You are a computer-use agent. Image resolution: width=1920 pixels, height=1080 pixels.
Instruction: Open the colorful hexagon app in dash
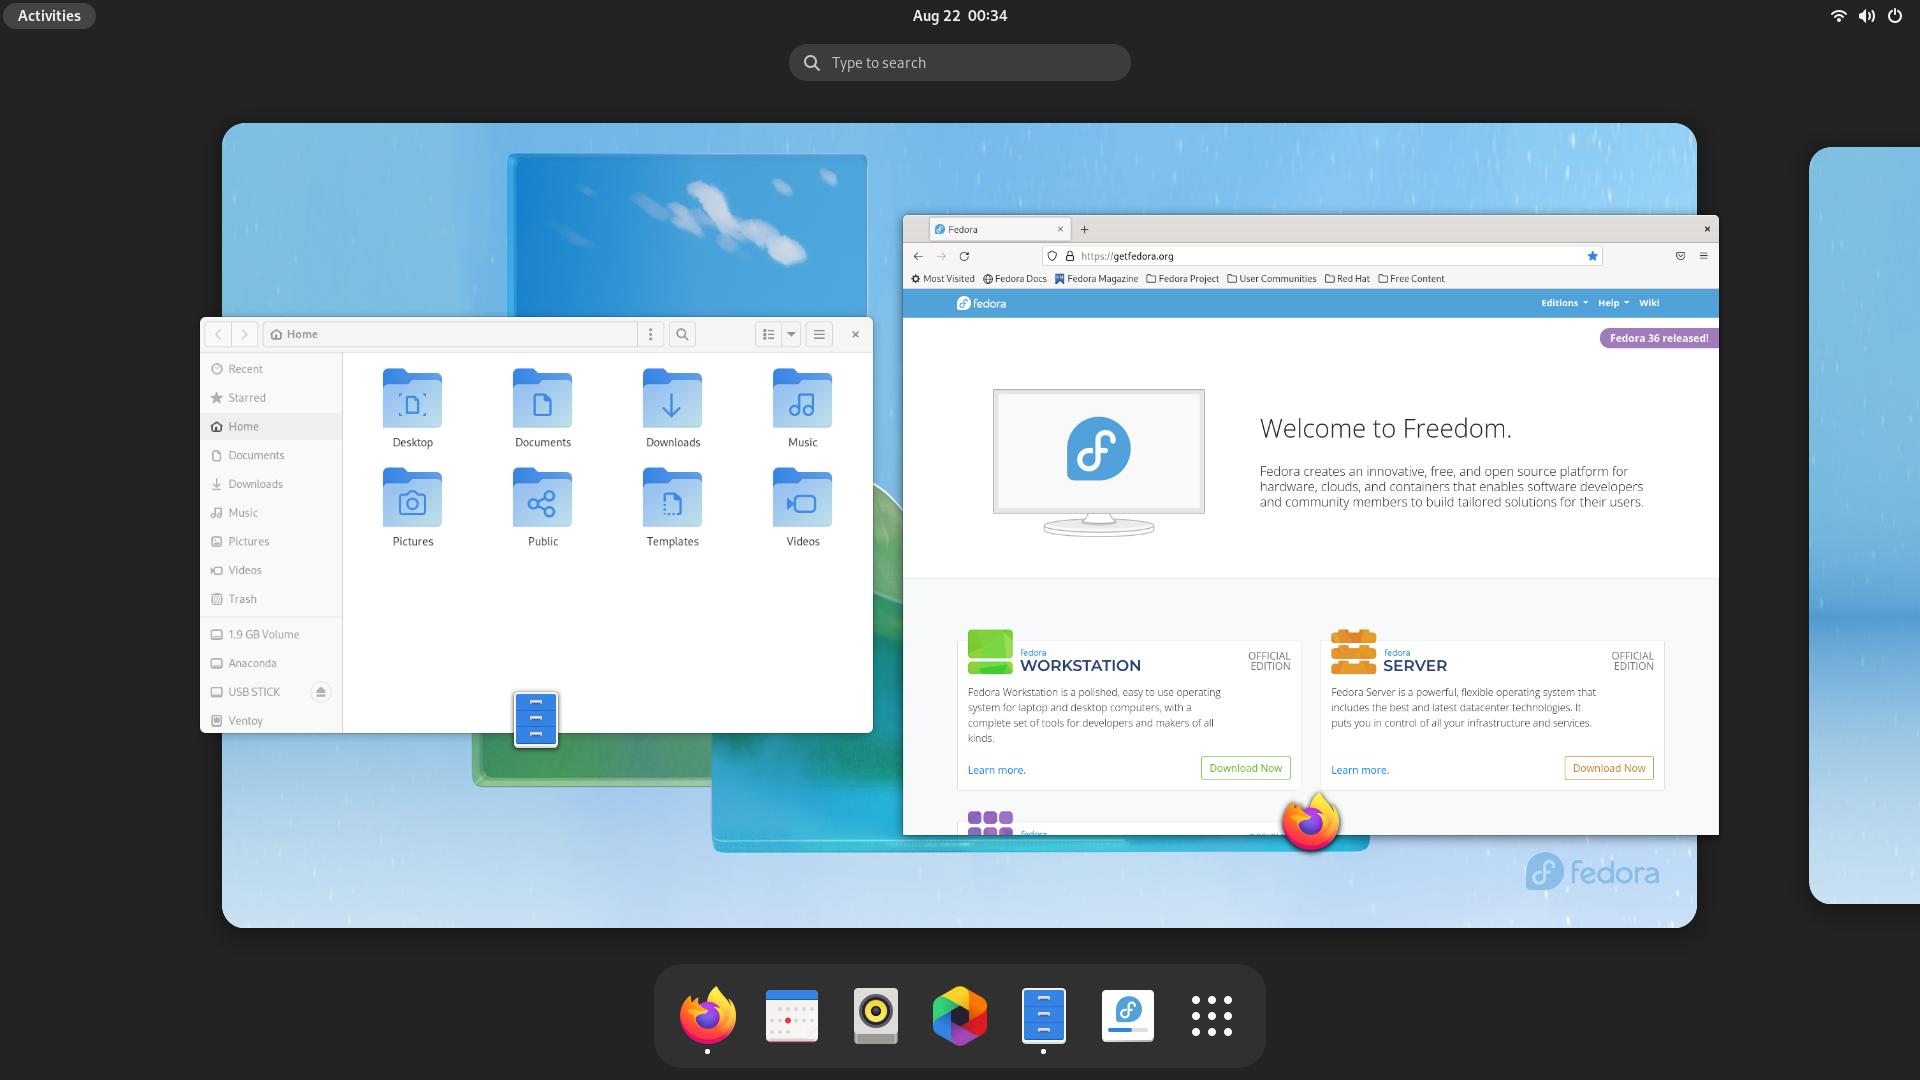click(x=959, y=1015)
